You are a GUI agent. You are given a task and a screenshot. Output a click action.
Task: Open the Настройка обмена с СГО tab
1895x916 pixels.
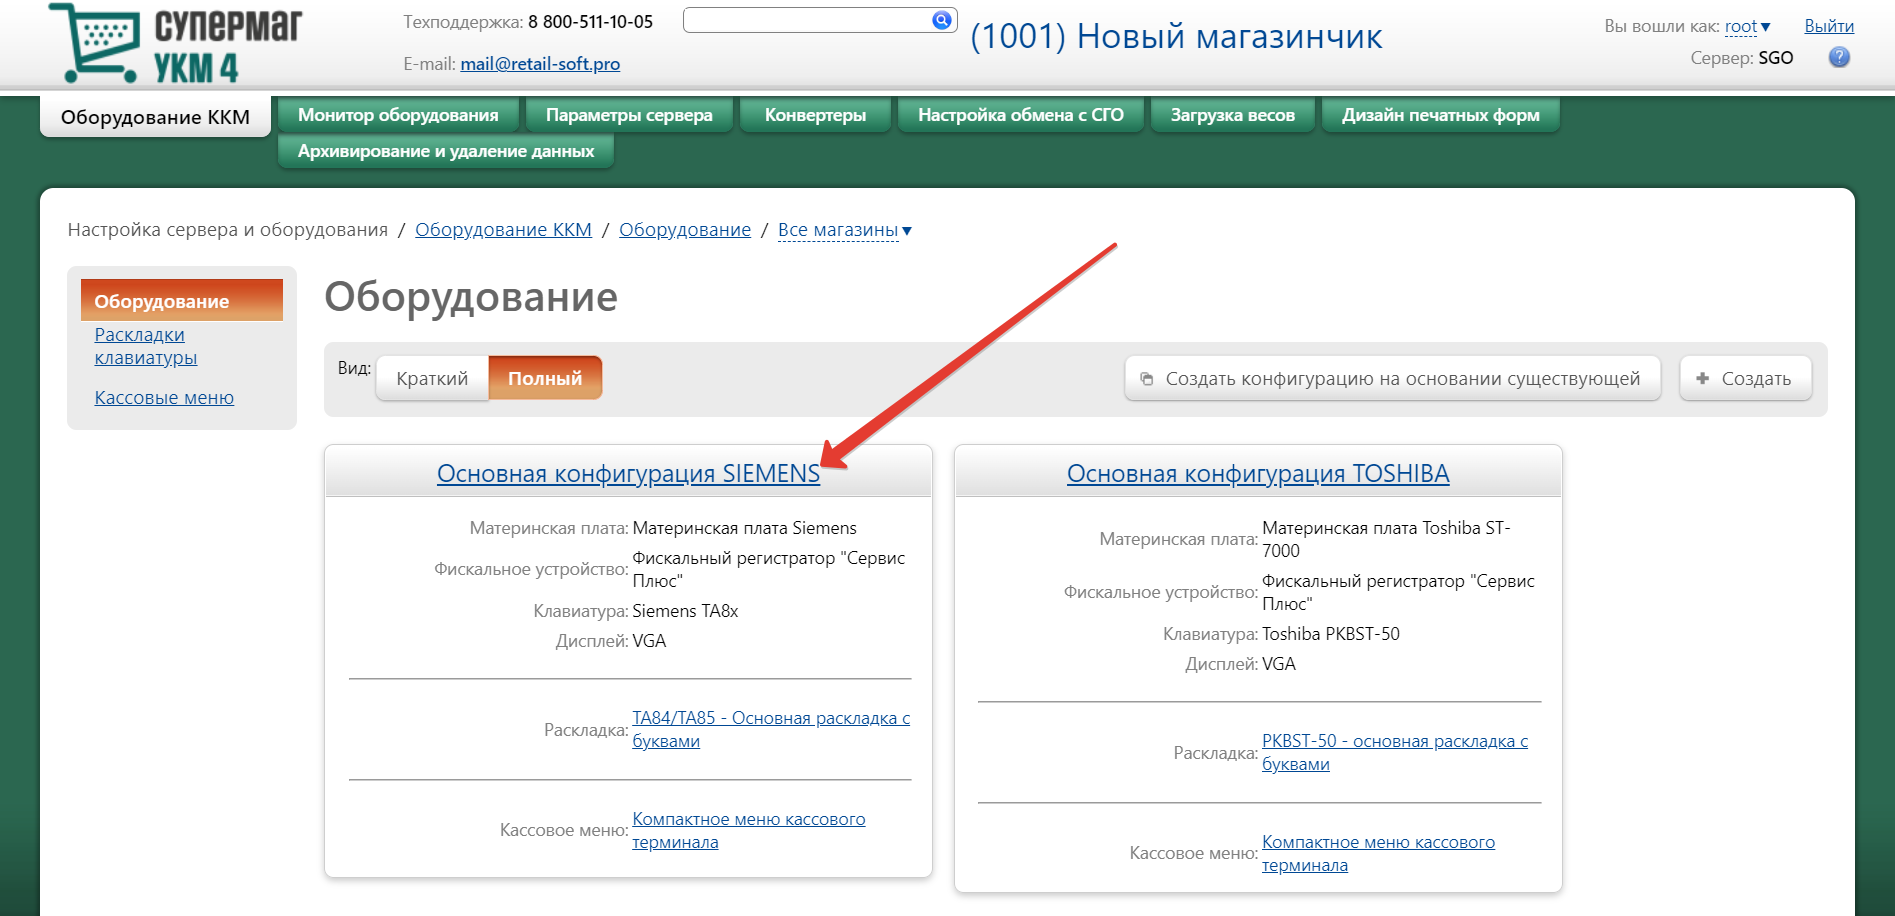pyautogui.click(x=1021, y=115)
